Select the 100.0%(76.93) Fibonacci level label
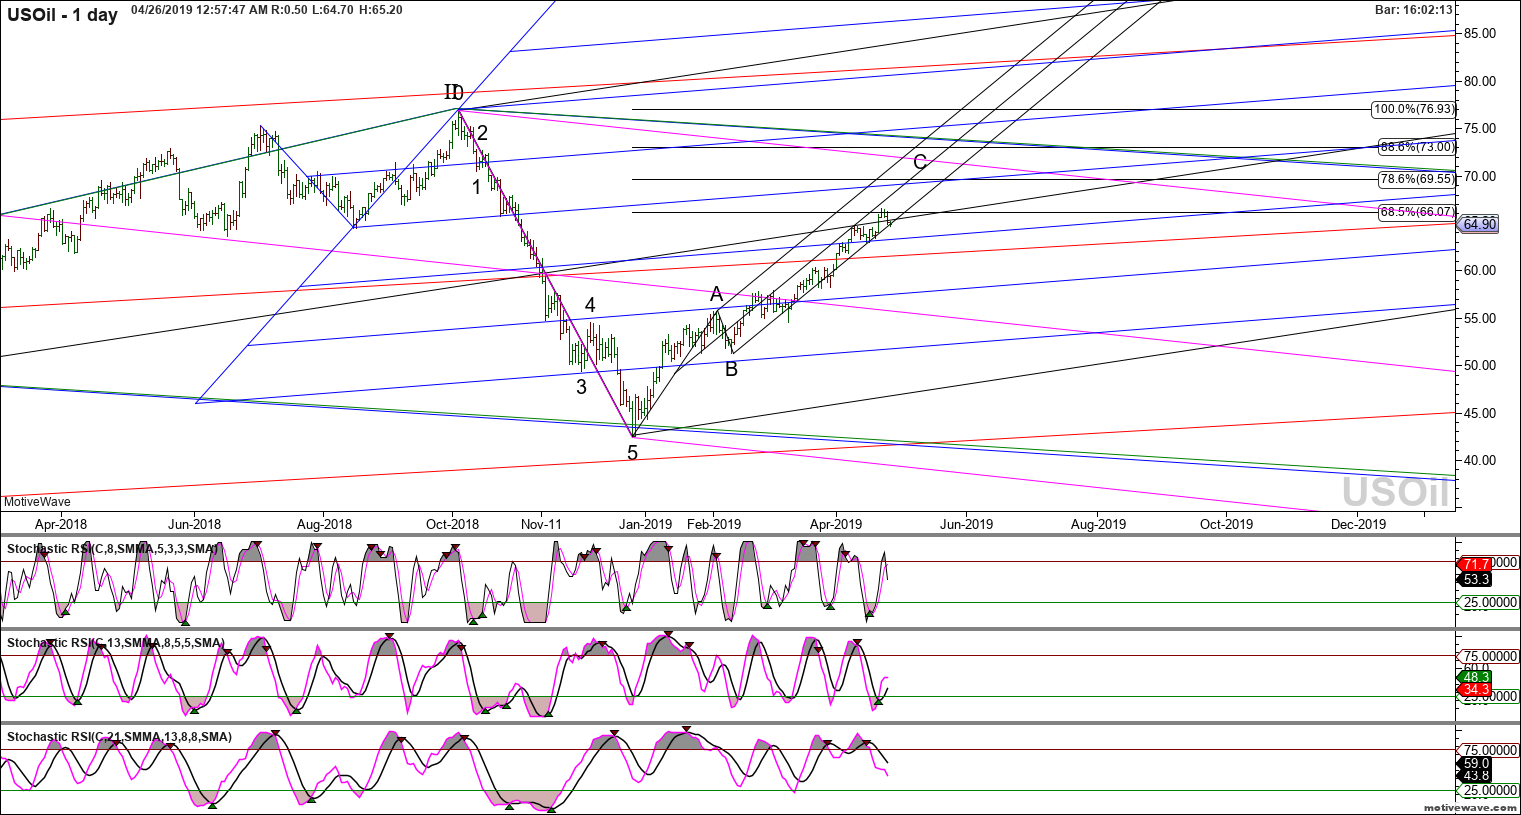The image size is (1521, 815). pyautogui.click(x=1415, y=109)
